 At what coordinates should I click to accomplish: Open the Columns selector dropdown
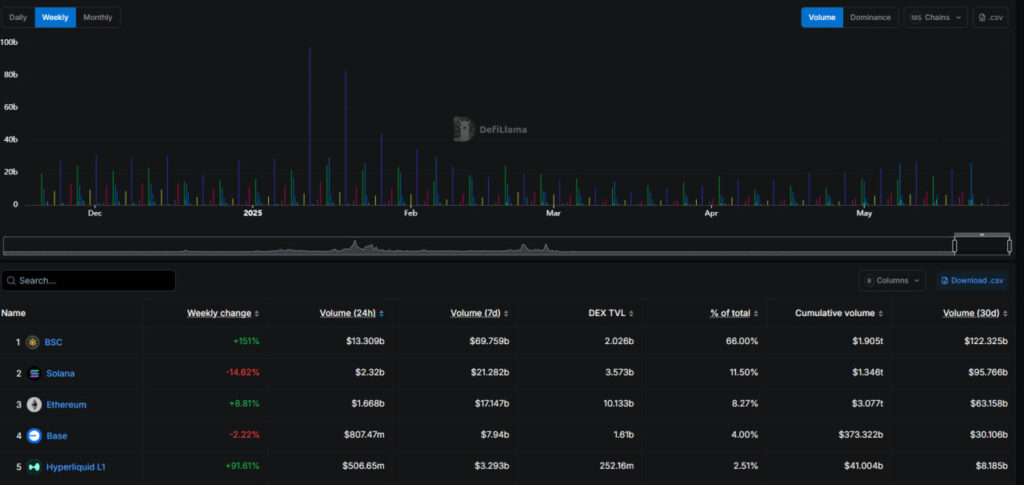(892, 281)
